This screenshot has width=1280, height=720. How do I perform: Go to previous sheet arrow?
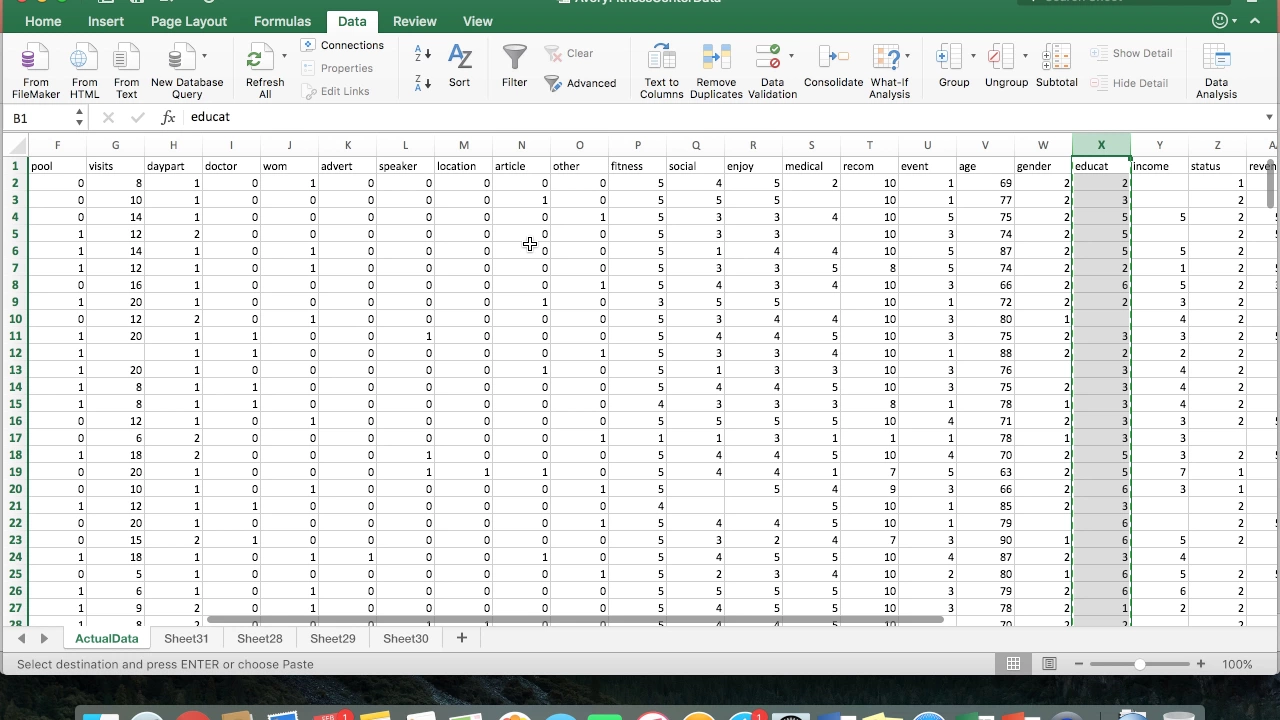pos(21,638)
